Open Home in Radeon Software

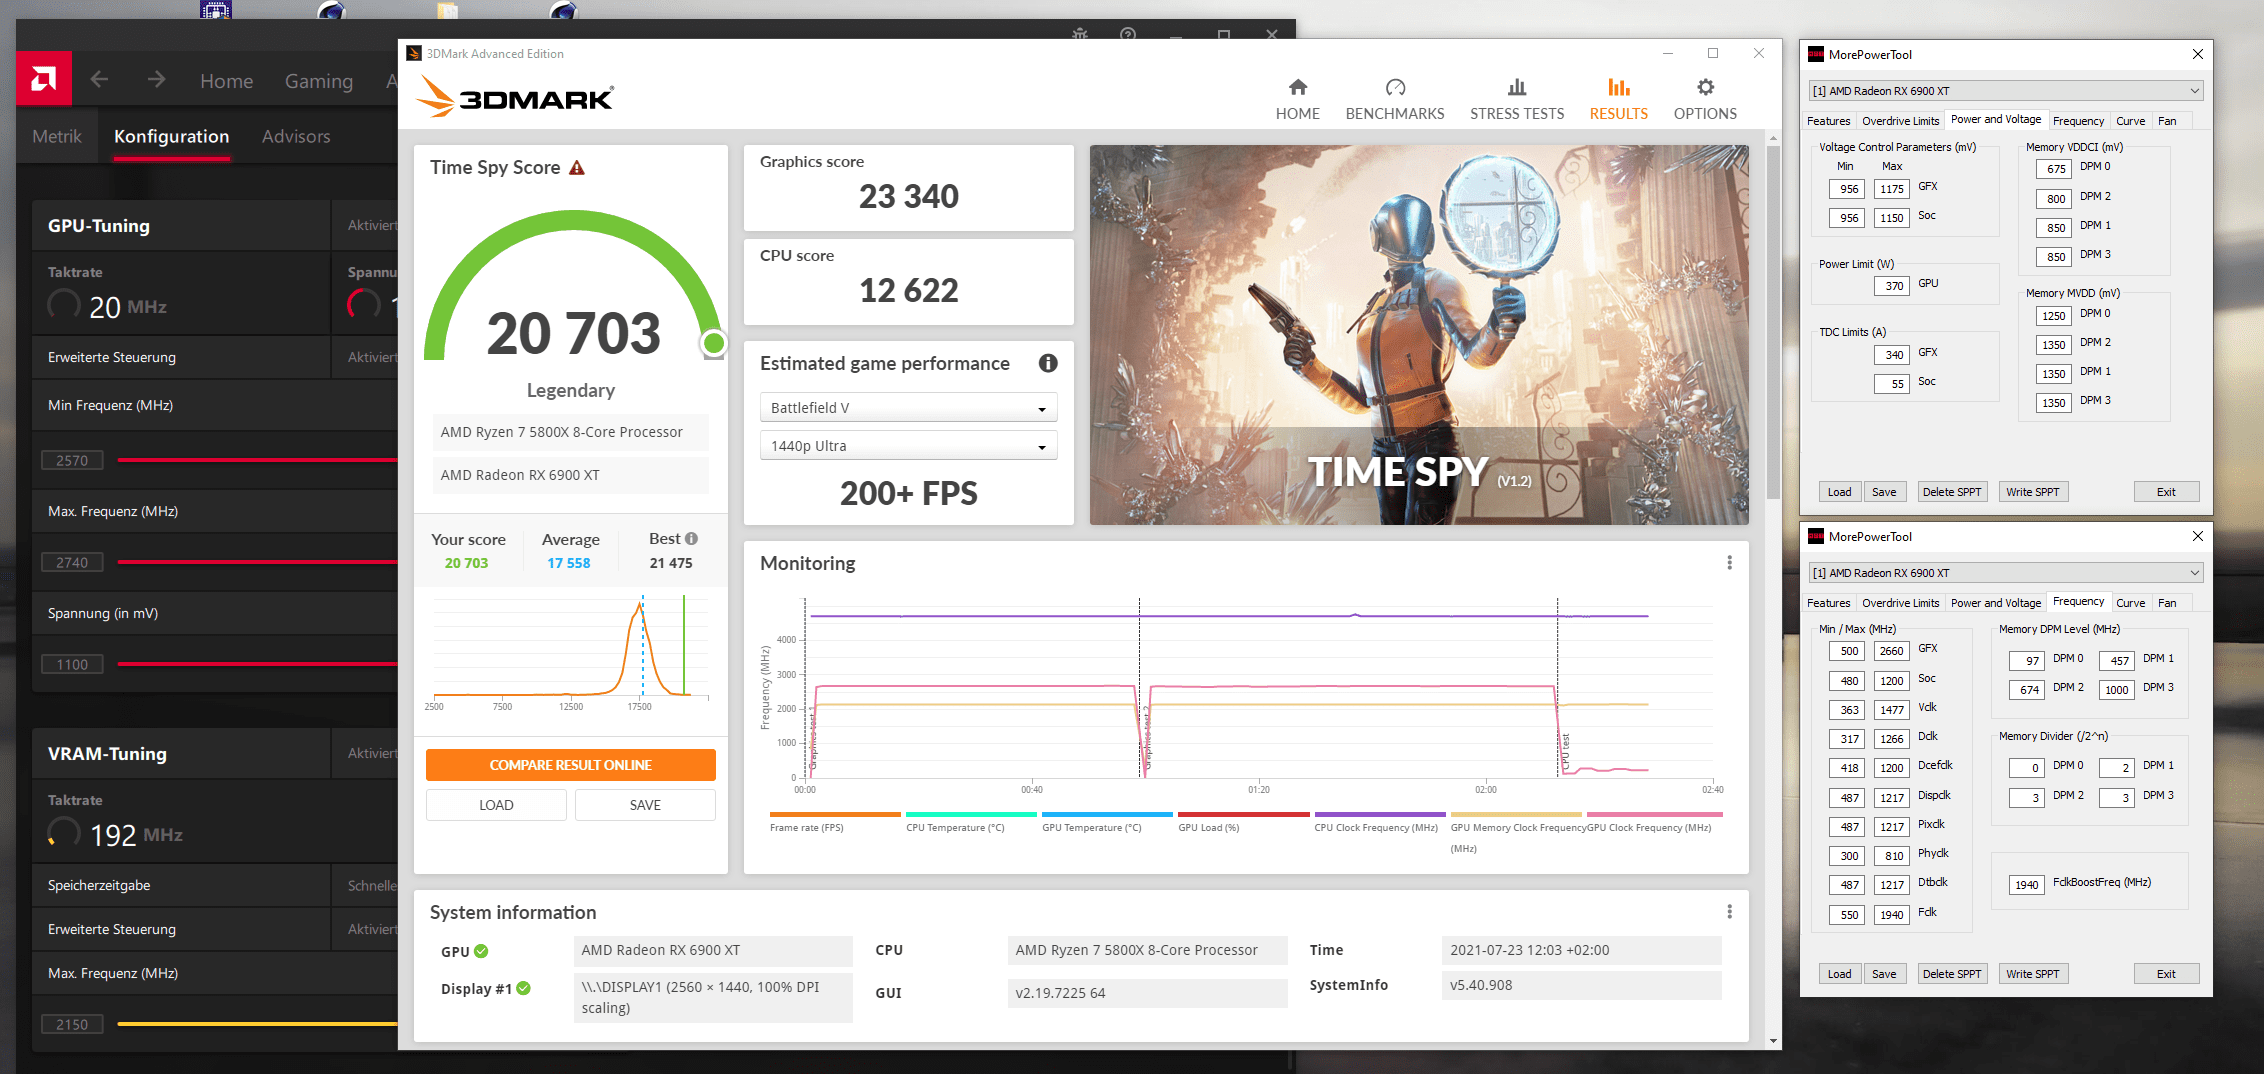point(226,81)
